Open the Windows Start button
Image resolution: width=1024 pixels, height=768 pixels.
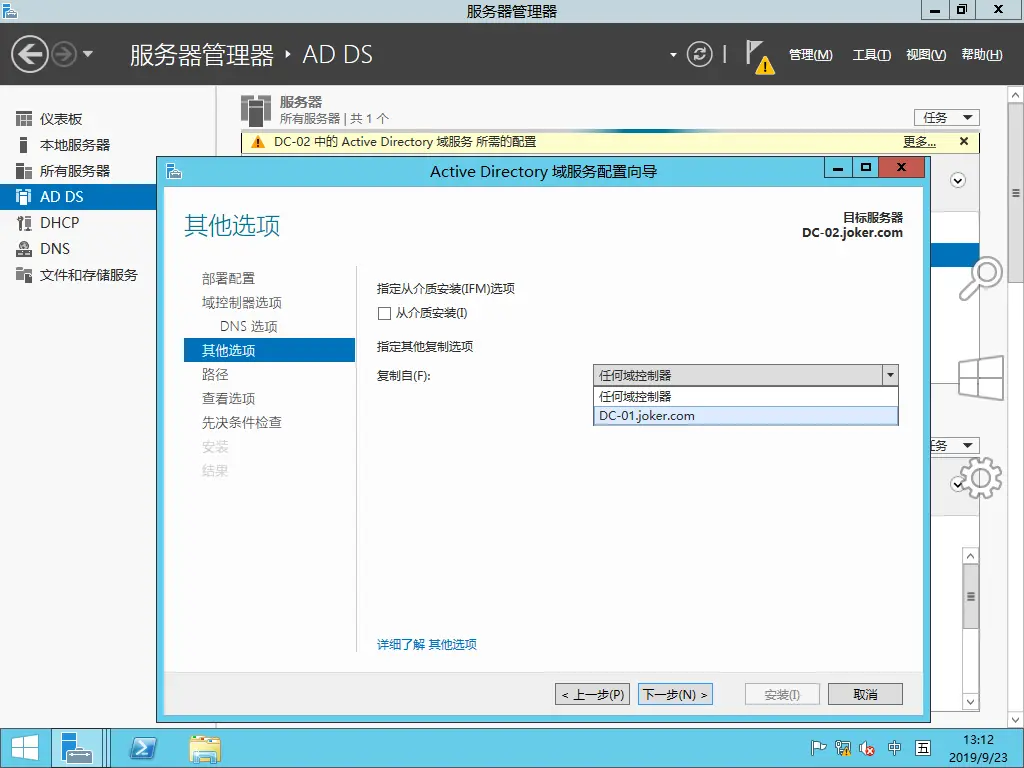[25, 748]
